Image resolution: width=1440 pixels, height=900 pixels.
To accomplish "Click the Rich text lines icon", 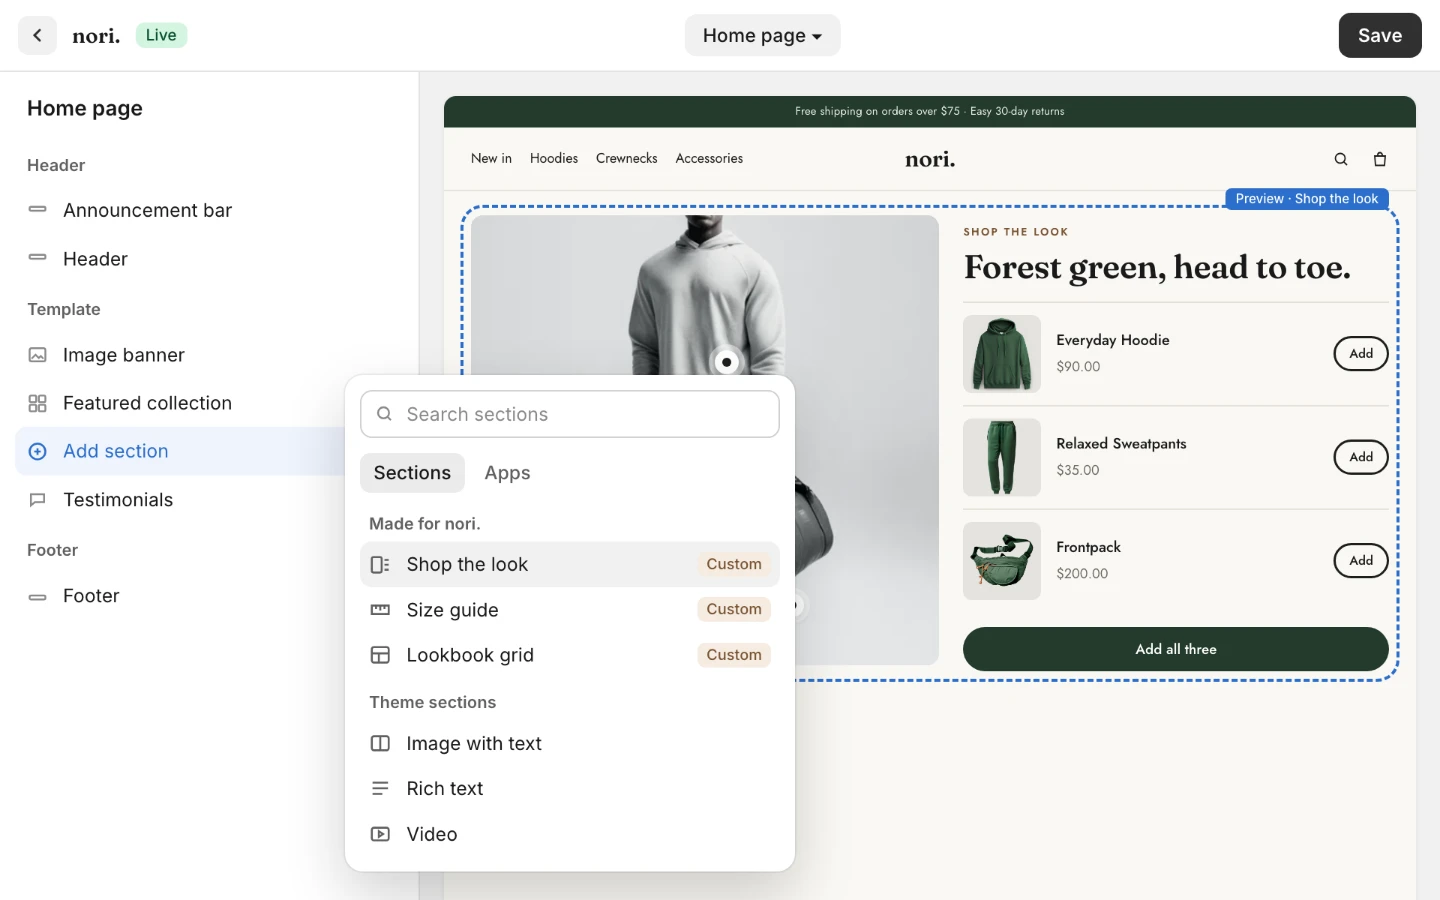I will pos(380,789).
